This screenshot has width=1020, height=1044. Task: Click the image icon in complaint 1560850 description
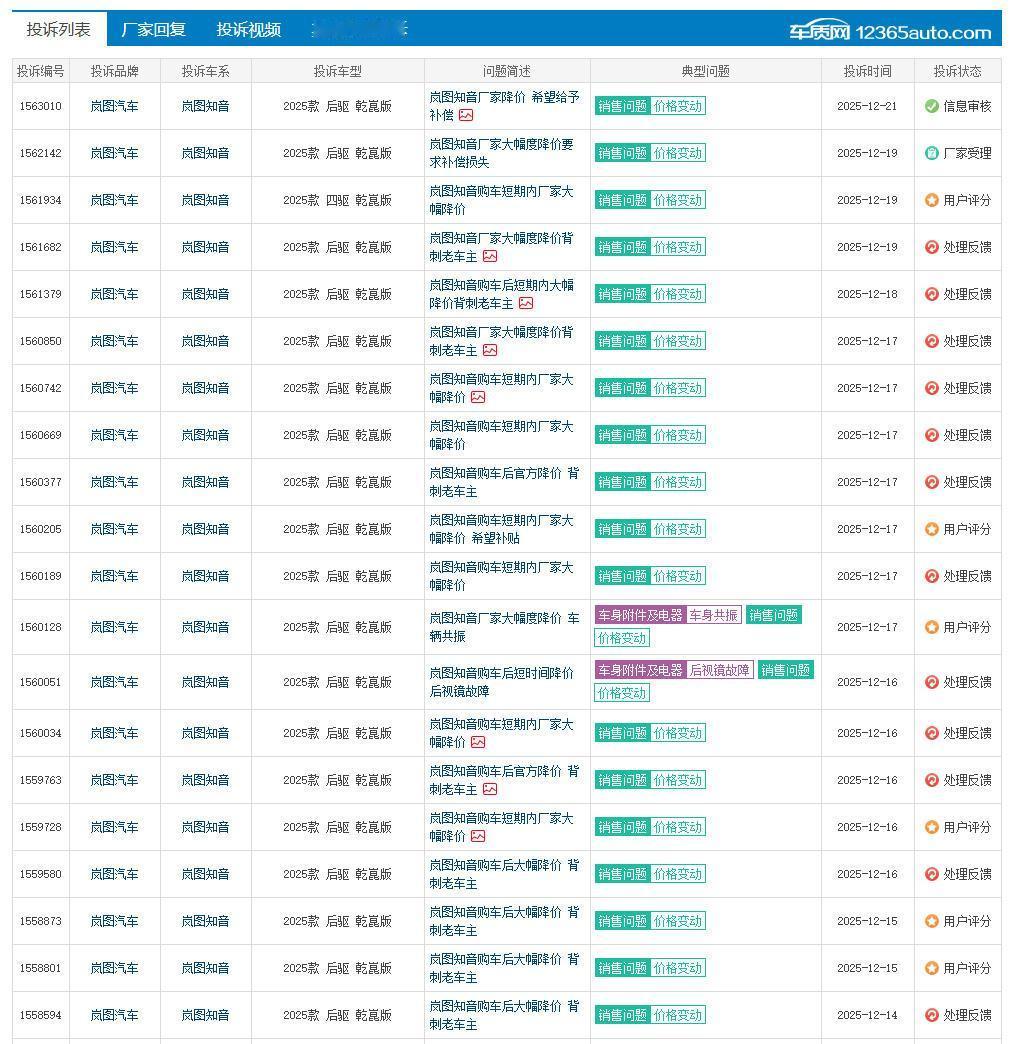coord(490,350)
